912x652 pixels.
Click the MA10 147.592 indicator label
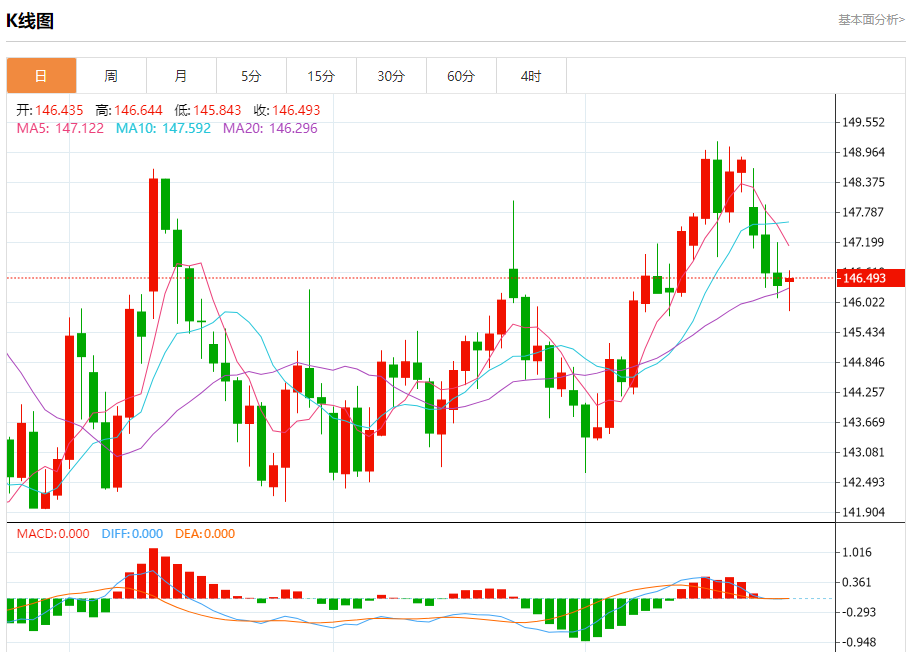[163, 128]
